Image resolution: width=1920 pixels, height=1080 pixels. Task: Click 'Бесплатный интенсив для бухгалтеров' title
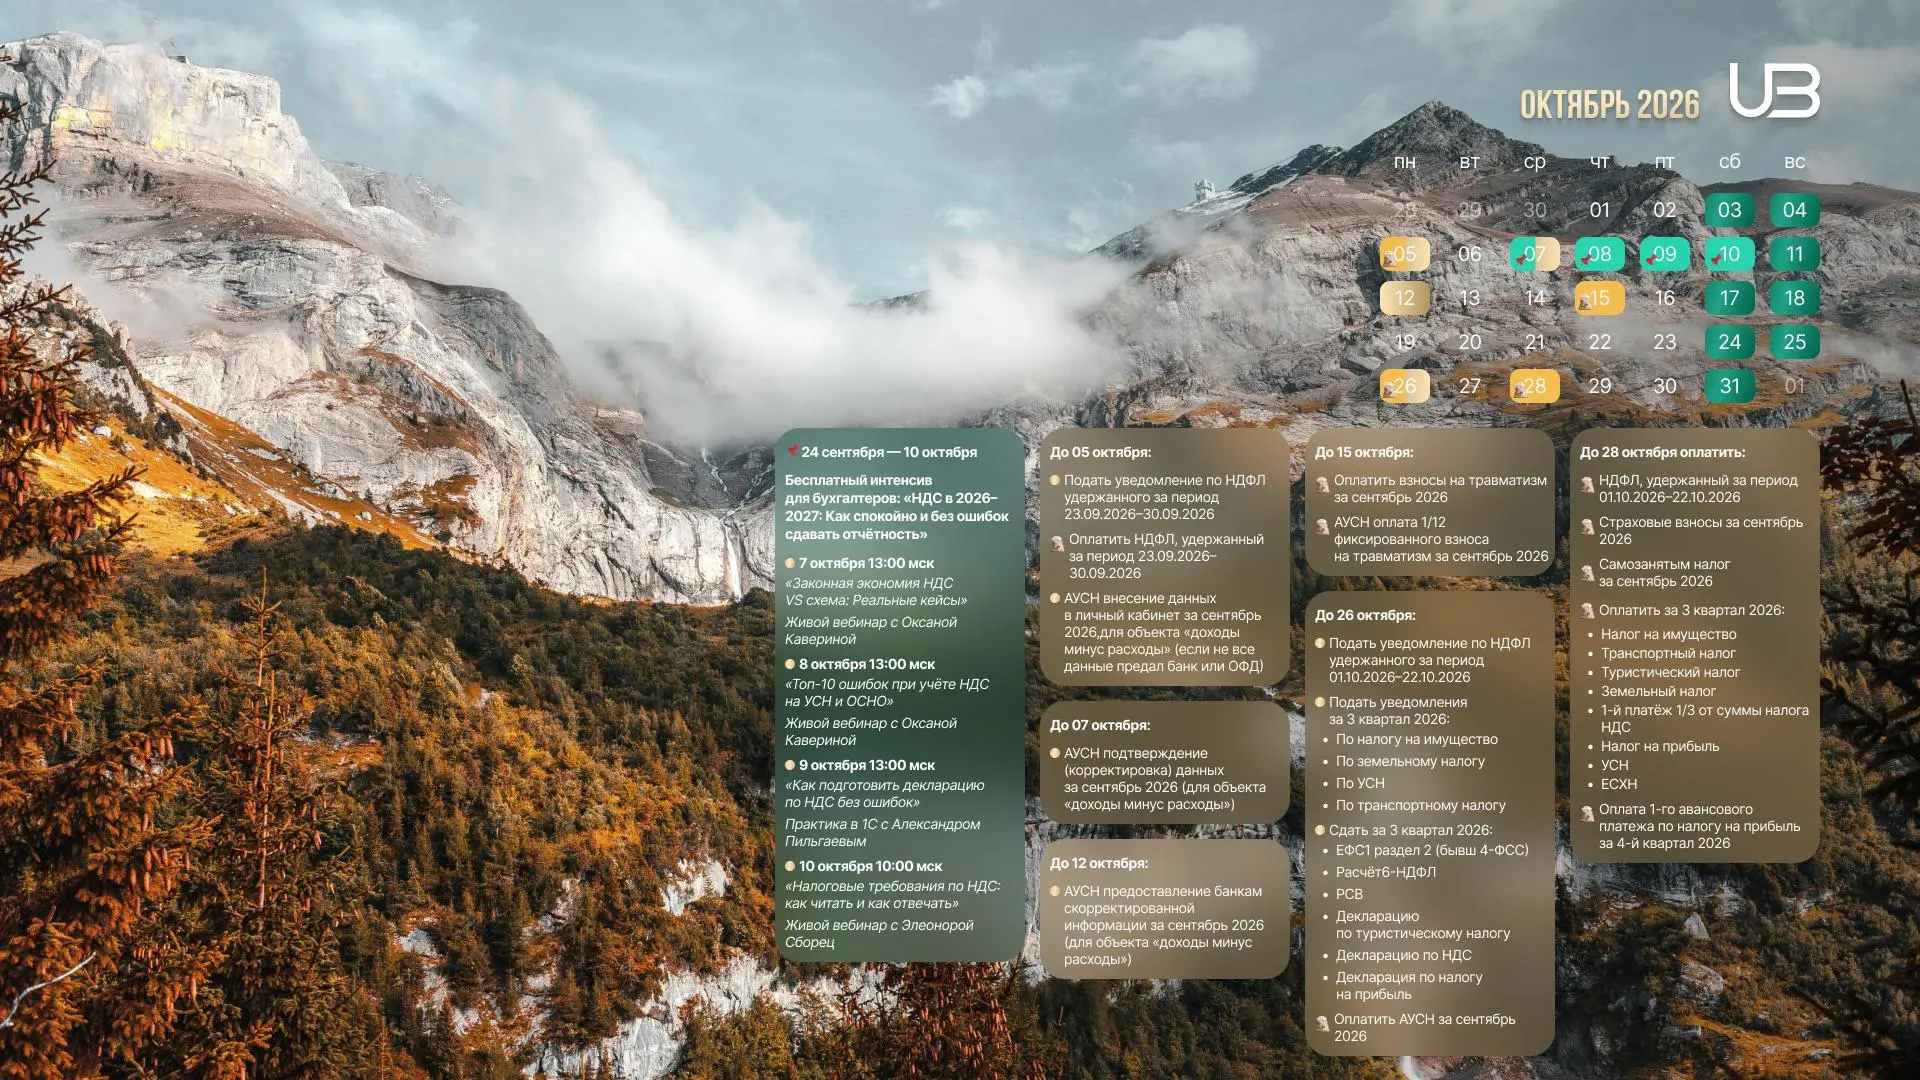click(897, 507)
